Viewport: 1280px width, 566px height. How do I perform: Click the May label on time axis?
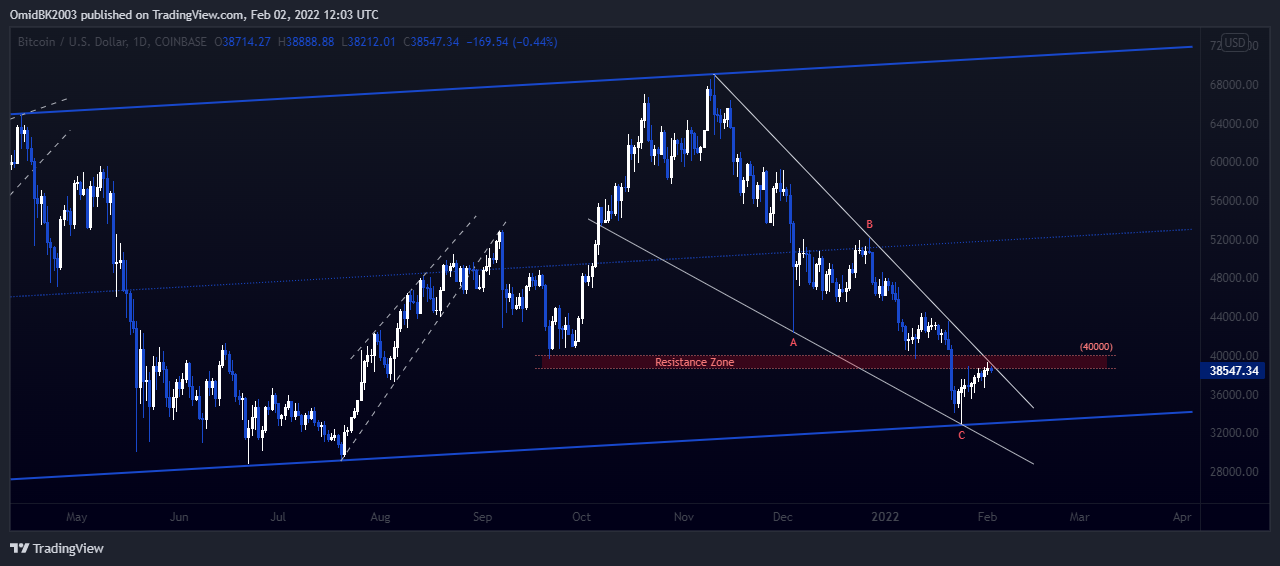click(77, 518)
